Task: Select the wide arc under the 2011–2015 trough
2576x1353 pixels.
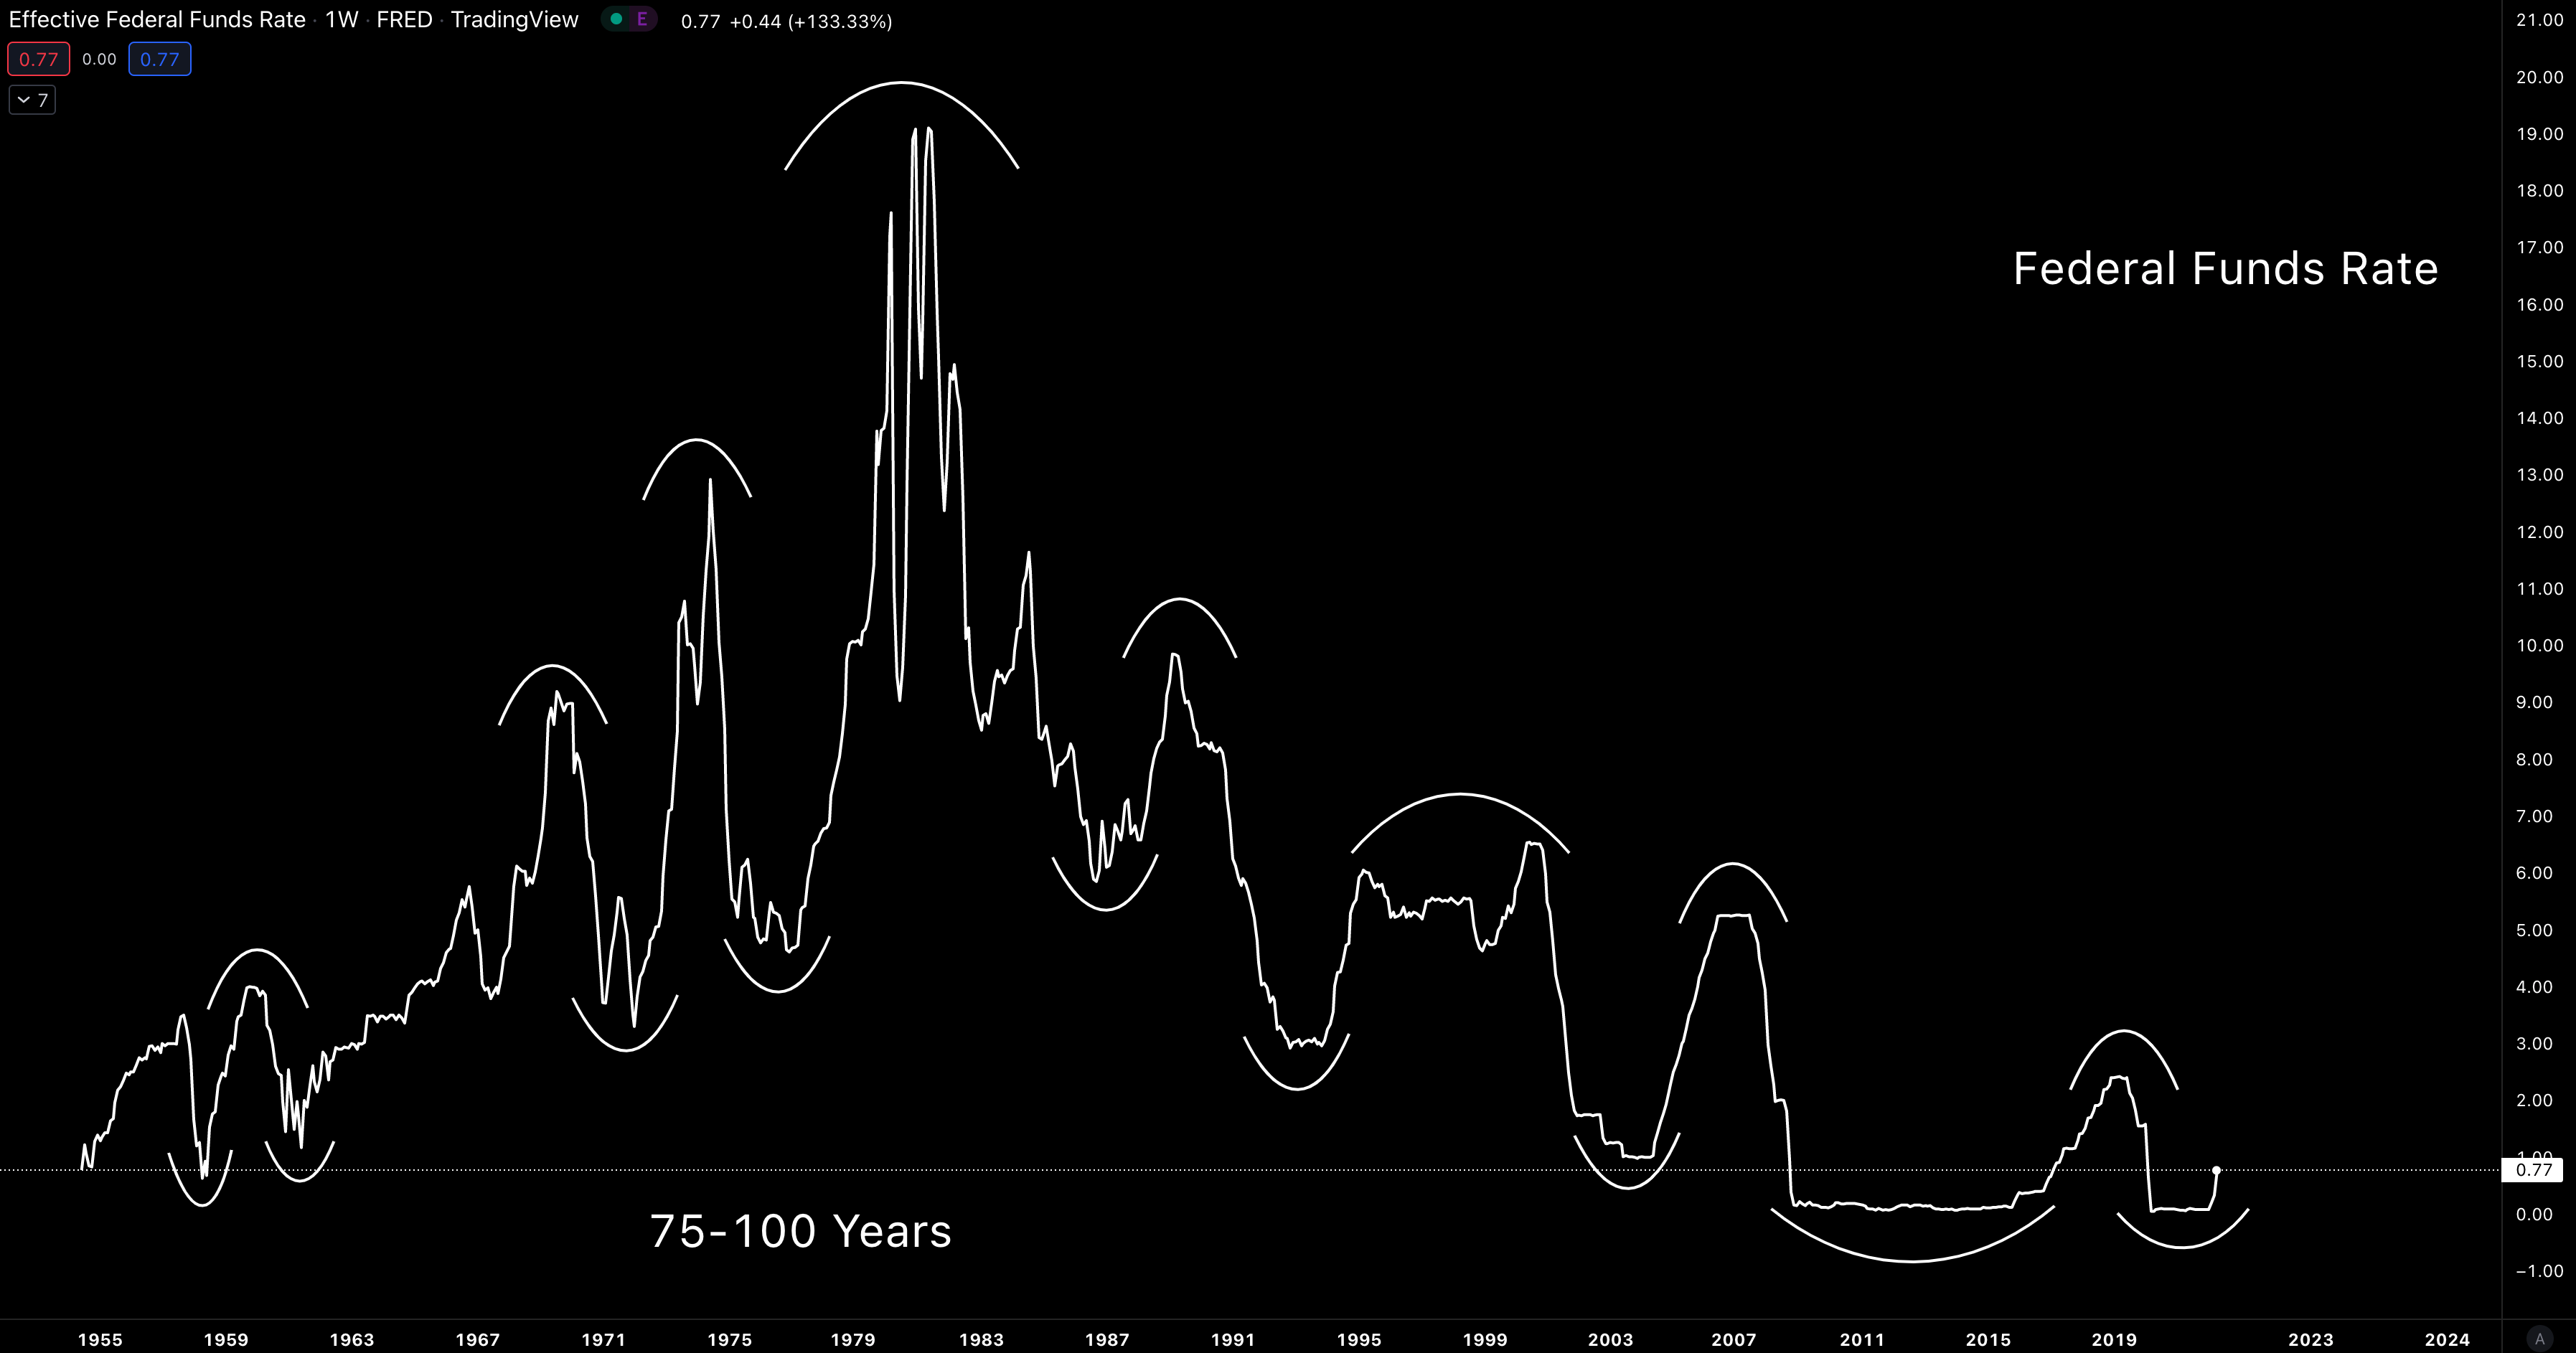Action: tap(1912, 1261)
